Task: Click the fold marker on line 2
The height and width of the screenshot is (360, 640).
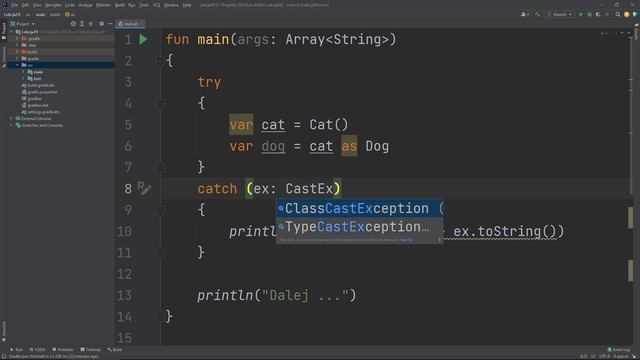Action: pos(160,61)
